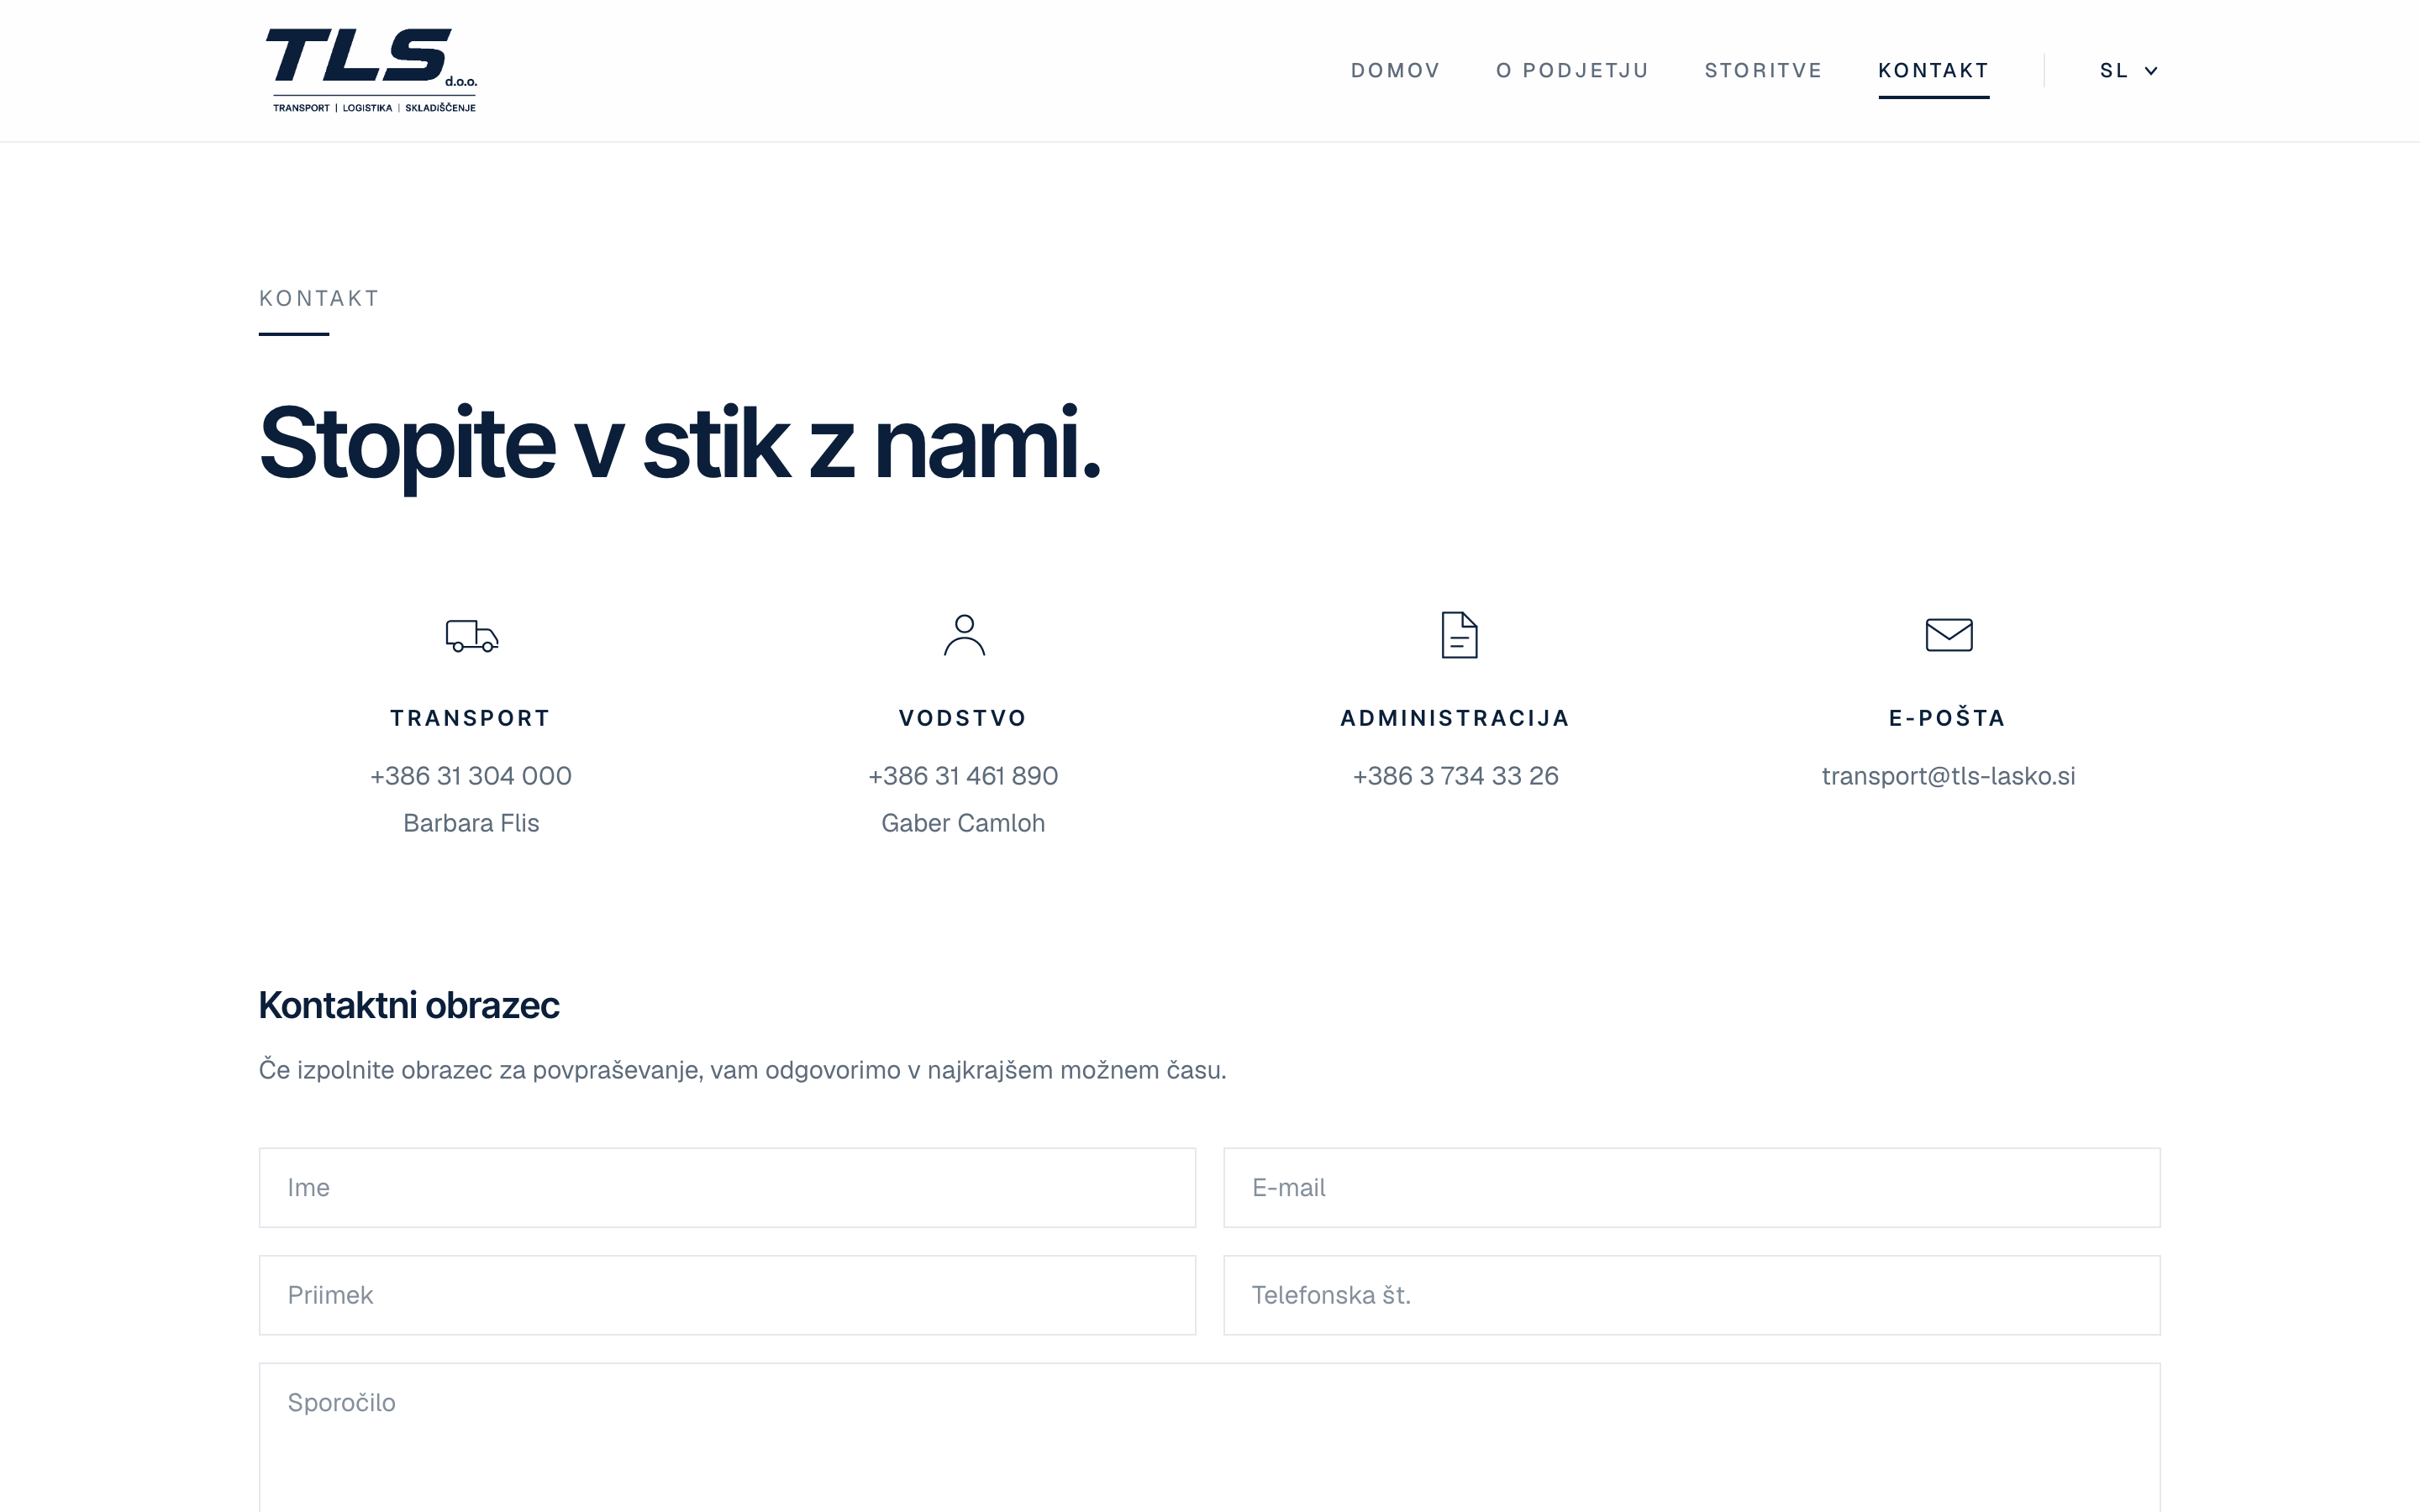Go to the Domov menu item
The width and height of the screenshot is (2420, 1512).
point(1395,71)
